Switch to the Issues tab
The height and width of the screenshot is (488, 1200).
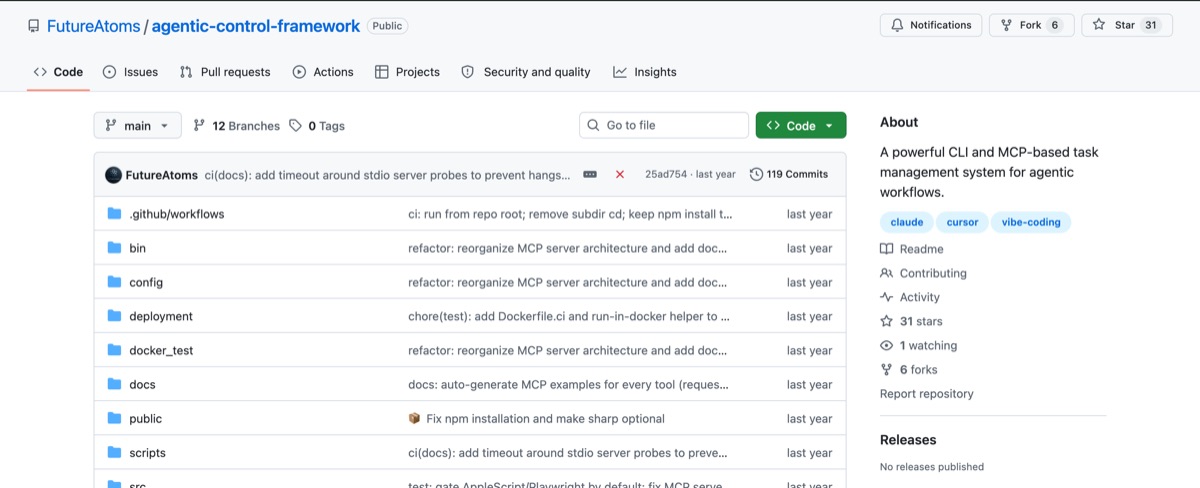[130, 72]
